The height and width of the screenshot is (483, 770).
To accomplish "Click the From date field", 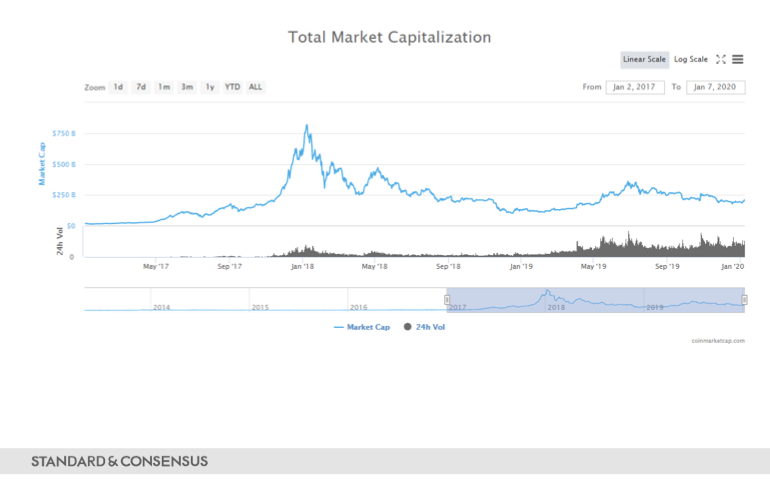I will click(633, 87).
